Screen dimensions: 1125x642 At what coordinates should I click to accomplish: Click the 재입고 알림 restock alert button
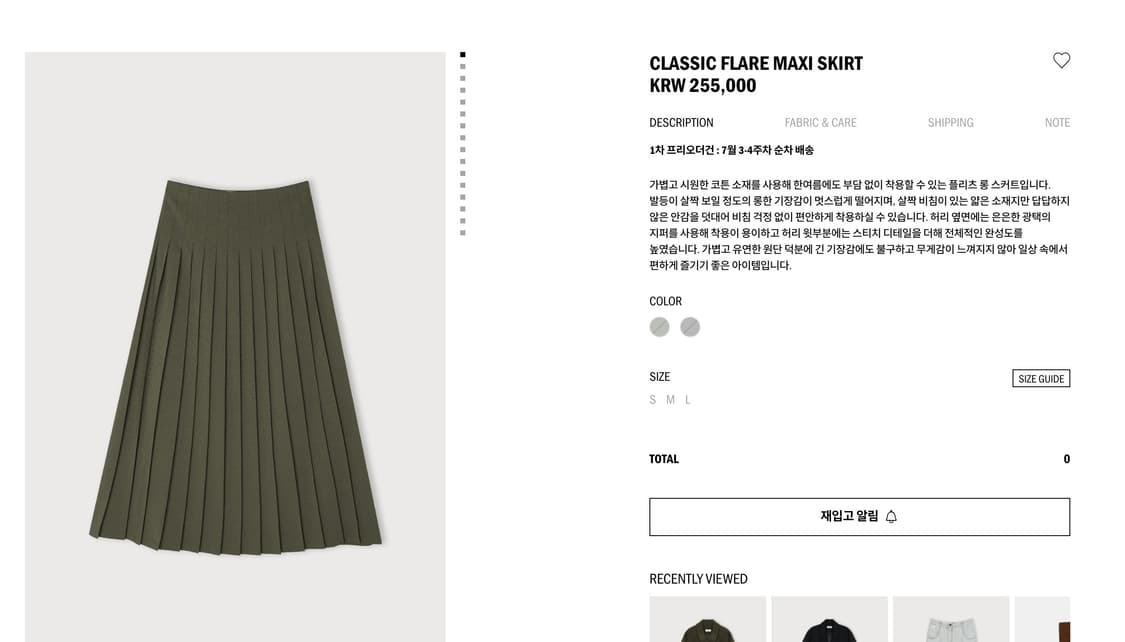coord(860,516)
